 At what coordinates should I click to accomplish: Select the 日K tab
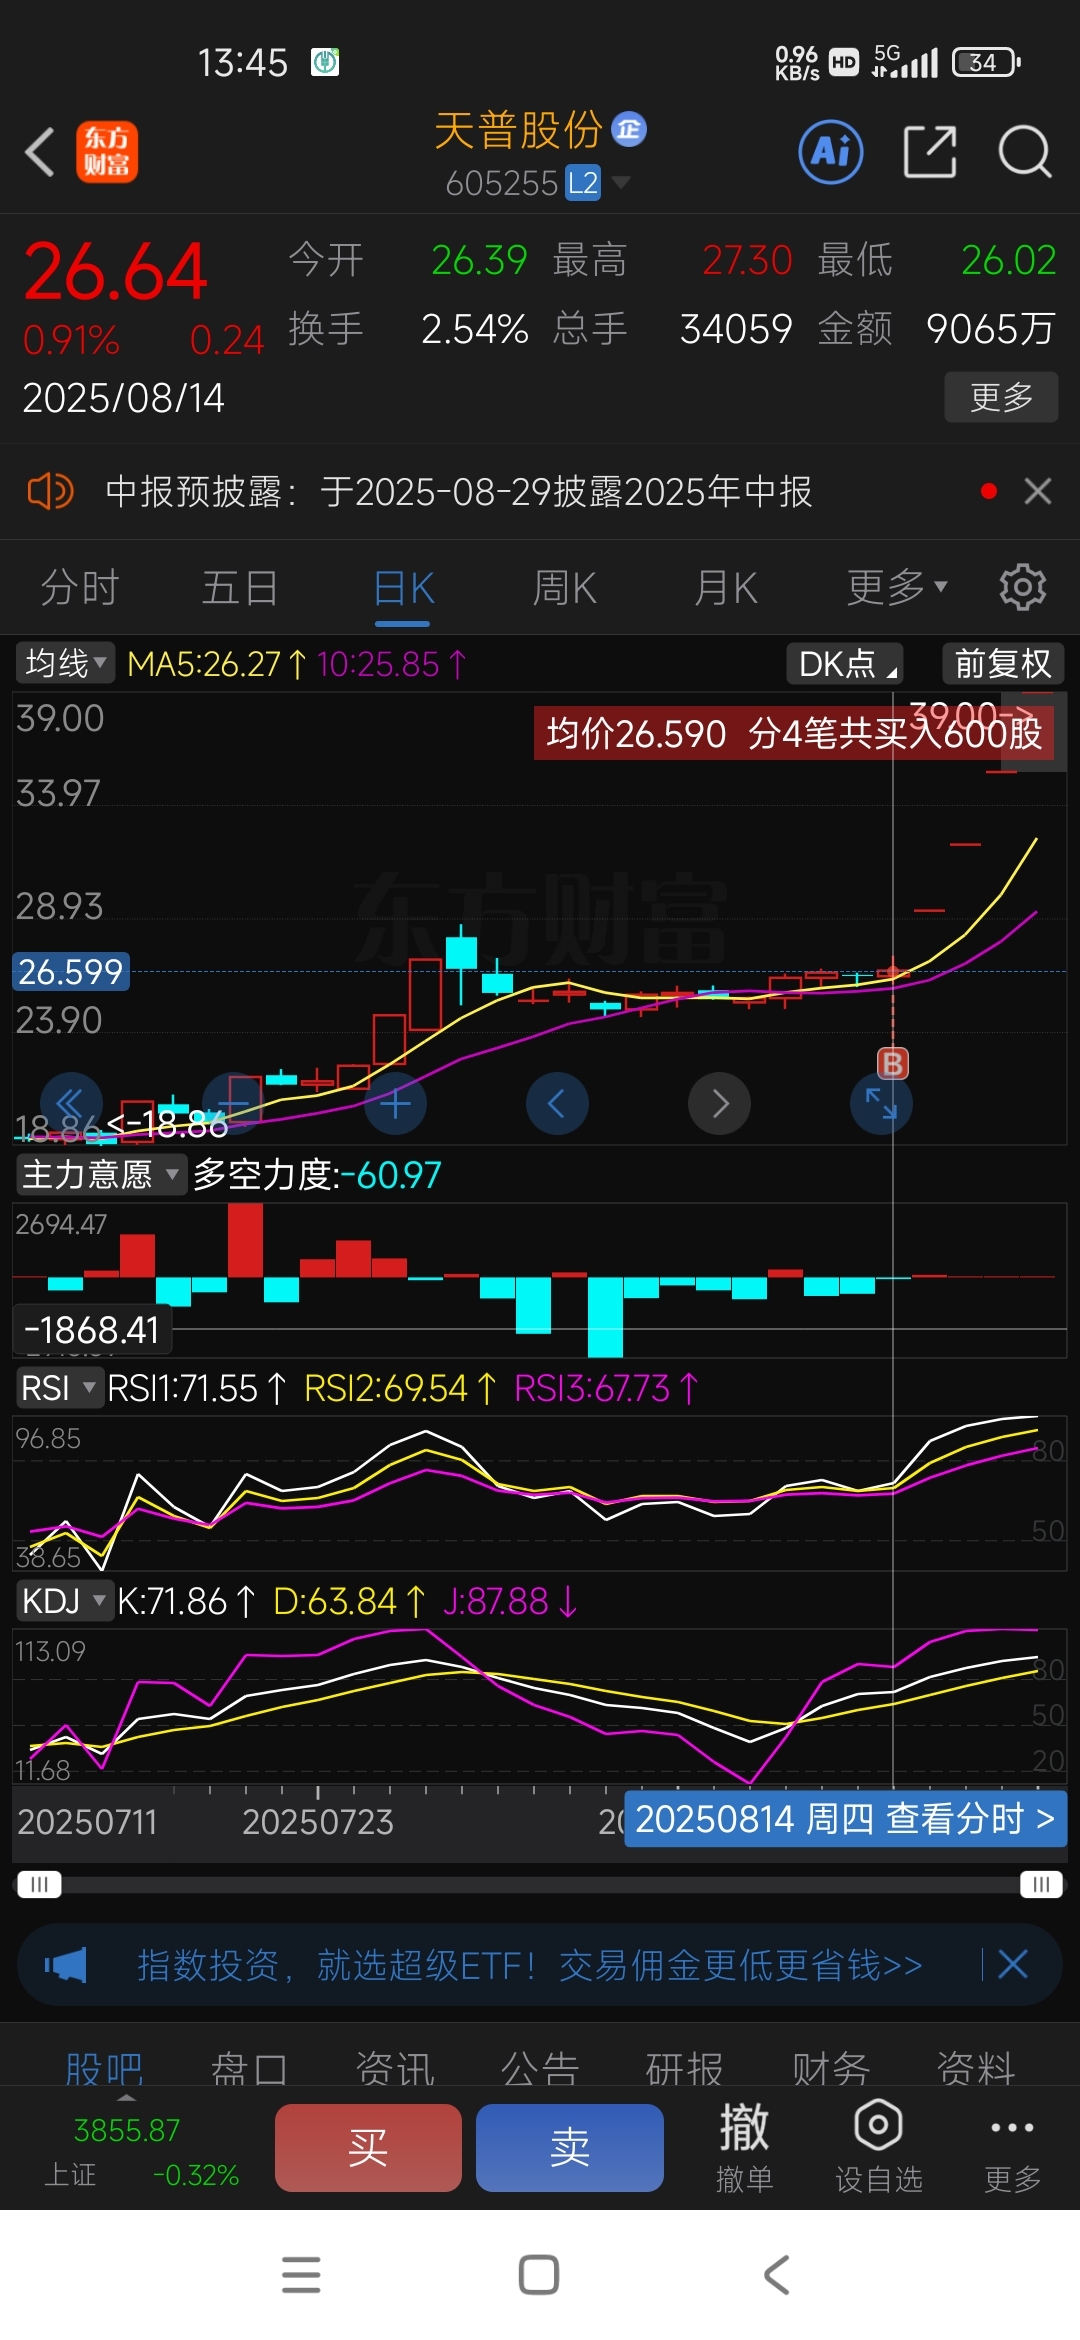[403, 587]
